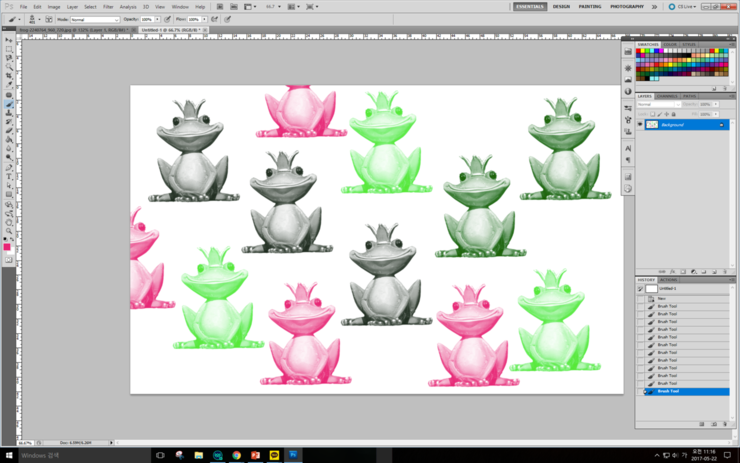
Task: Click the Chrome icon in the taskbar
Action: click(235, 455)
